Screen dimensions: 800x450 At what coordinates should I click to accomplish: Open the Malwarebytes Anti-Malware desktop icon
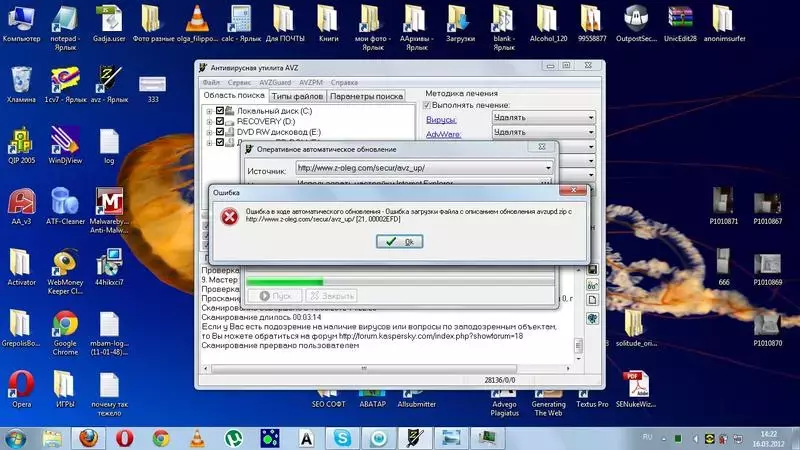click(x=109, y=210)
